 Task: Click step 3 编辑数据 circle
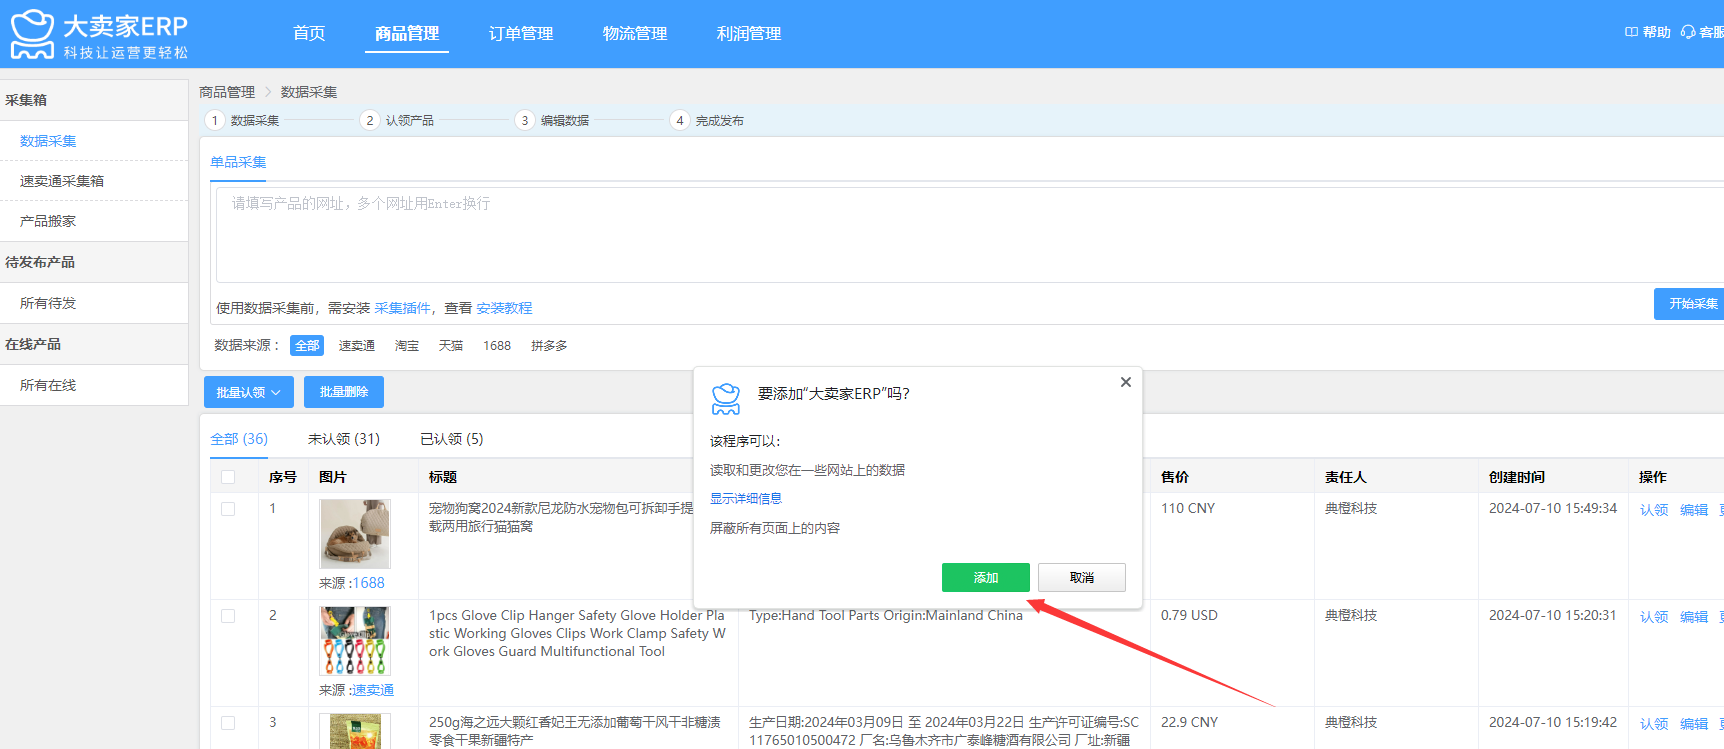[524, 120]
